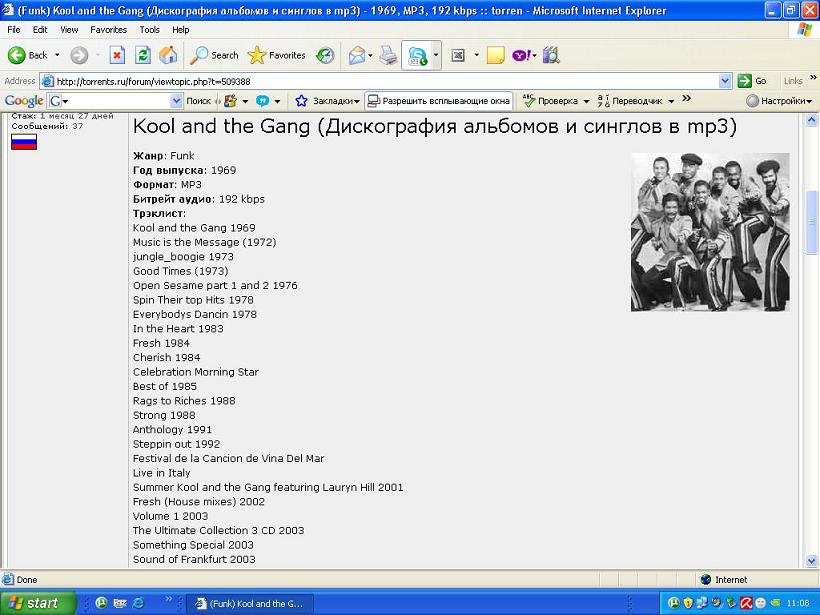Click Разрешить всплывающие окна button

pyautogui.click(x=439, y=101)
